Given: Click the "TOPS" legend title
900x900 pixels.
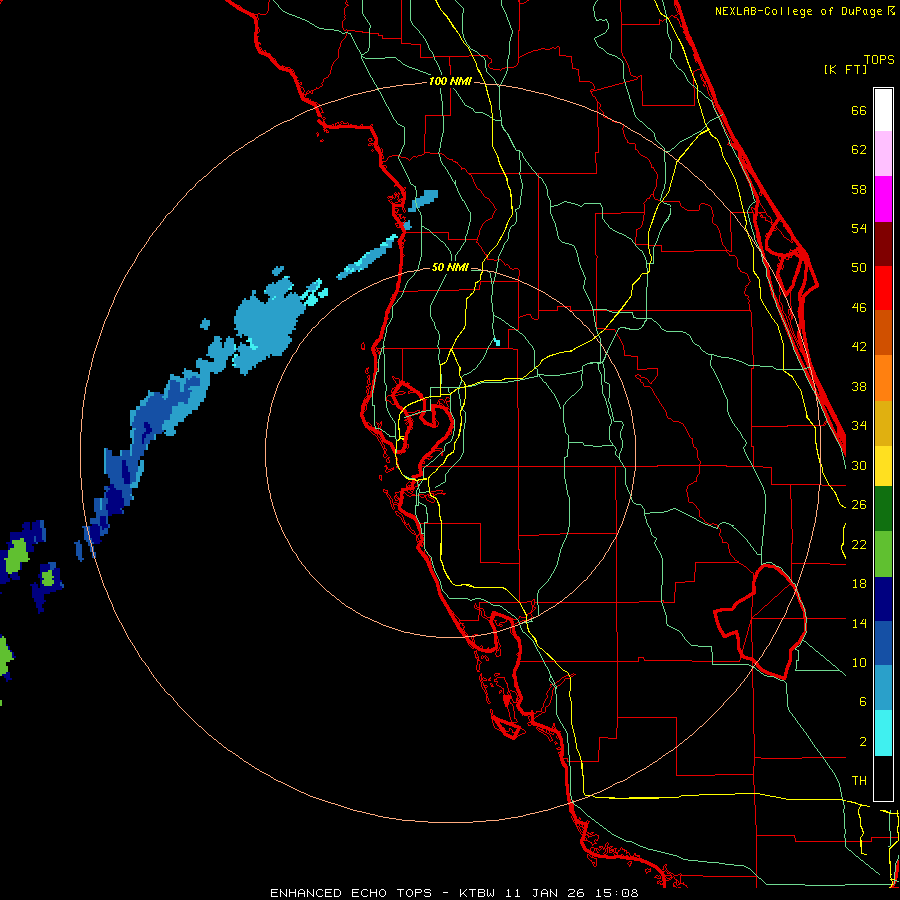Looking at the screenshot, I should pos(879,59).
